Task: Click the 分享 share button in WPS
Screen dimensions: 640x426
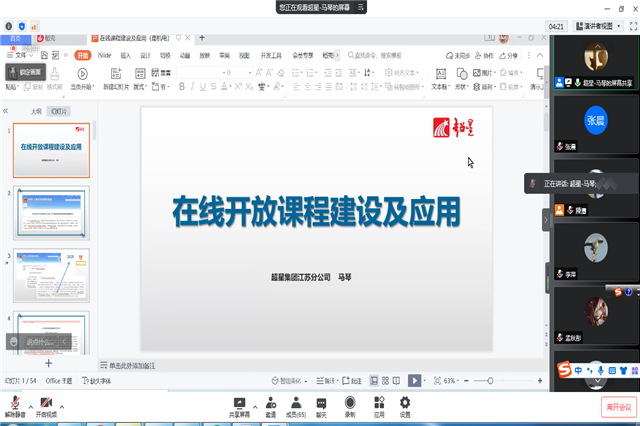Action: [507, 55]
